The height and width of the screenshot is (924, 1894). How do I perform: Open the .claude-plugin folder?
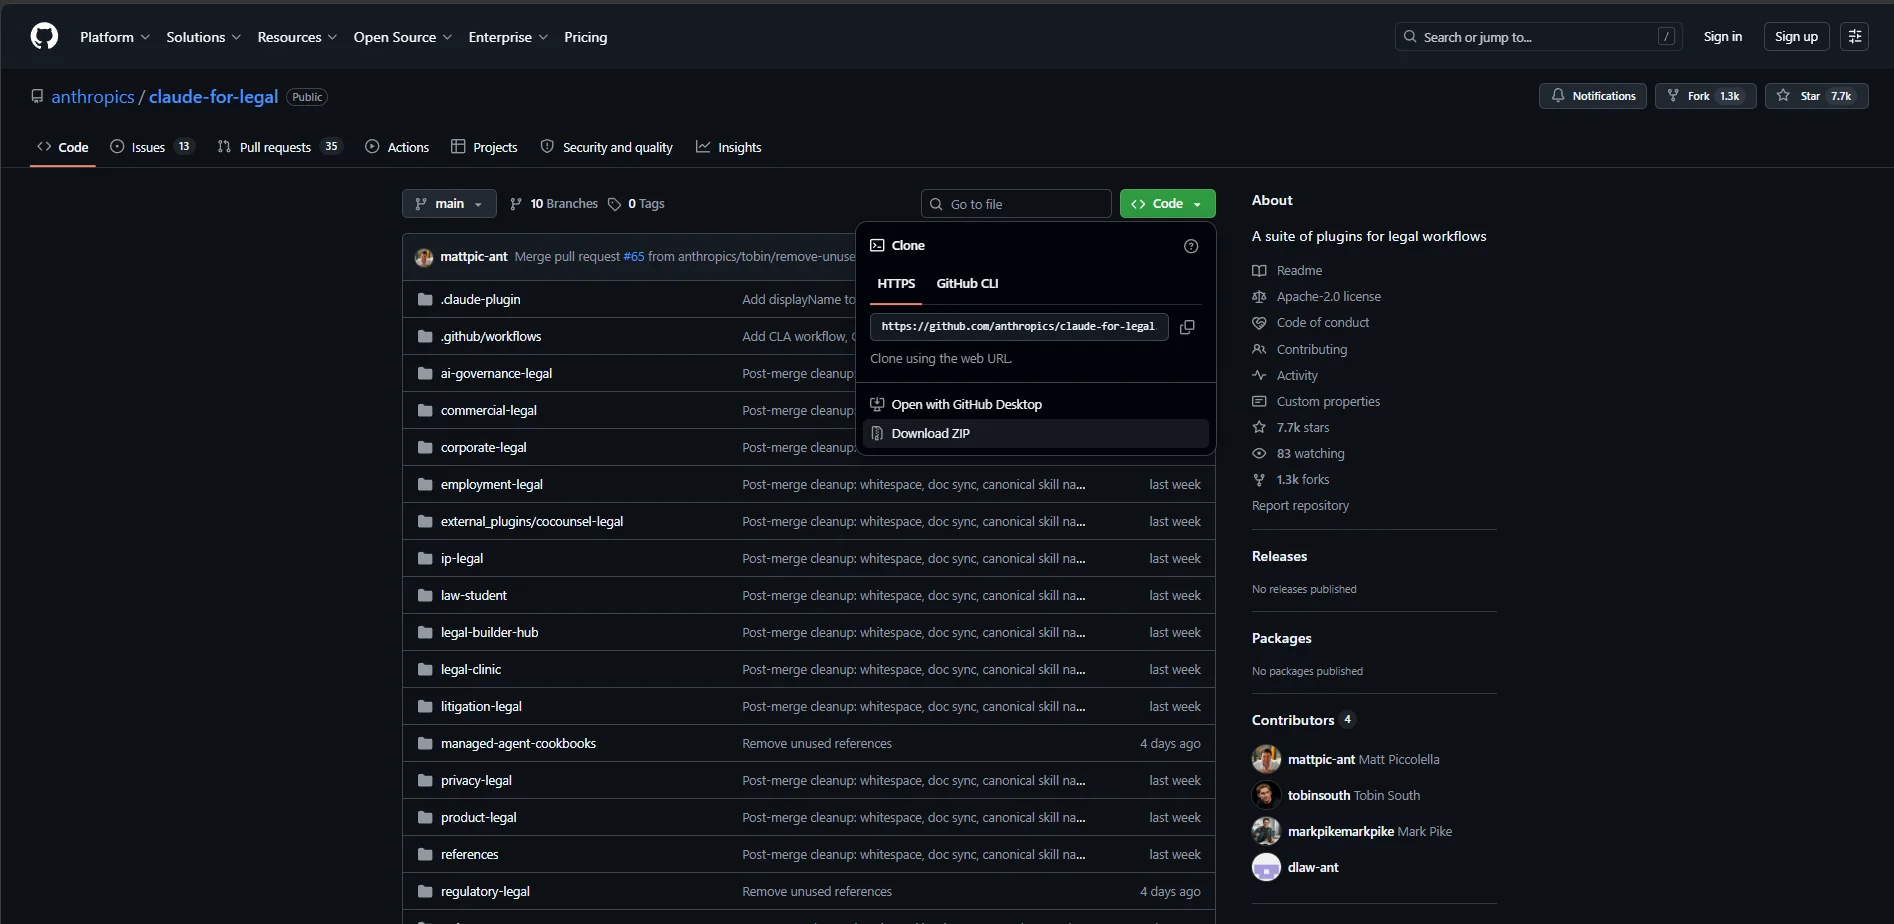click(x=480, y=299)
